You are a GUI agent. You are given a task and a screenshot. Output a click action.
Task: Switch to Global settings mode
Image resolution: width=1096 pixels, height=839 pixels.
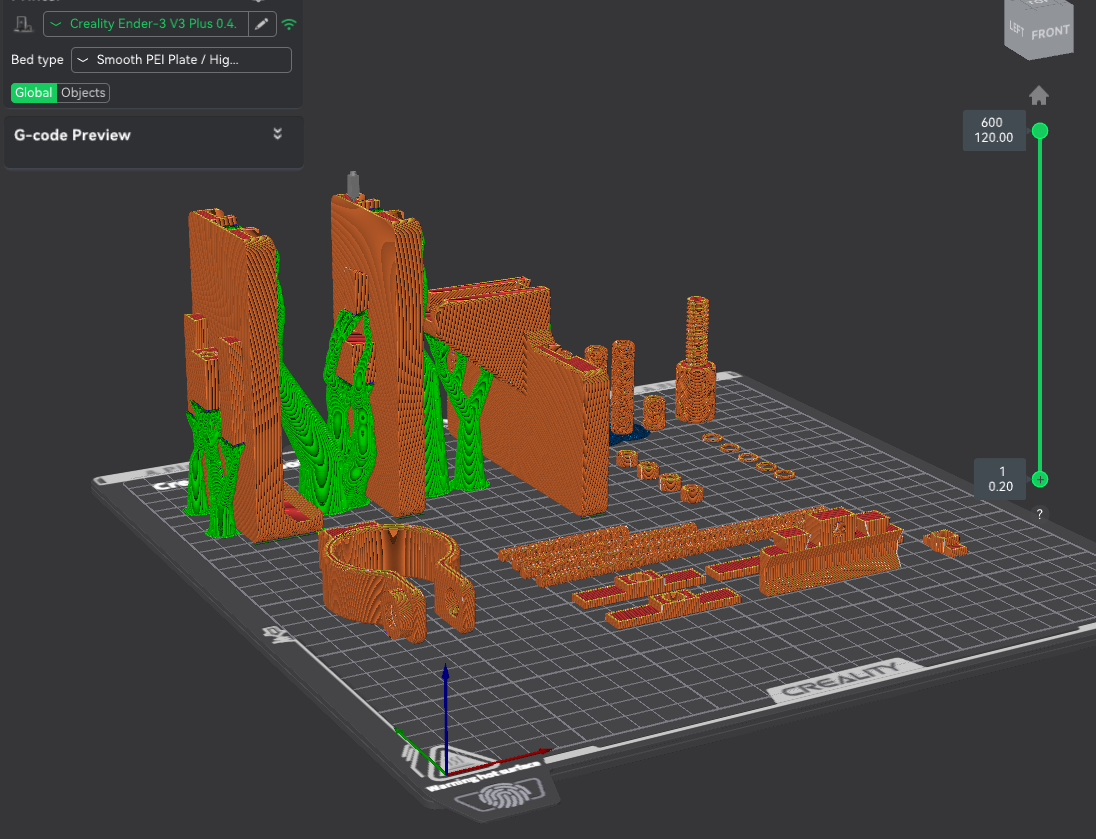pos(34,93)
